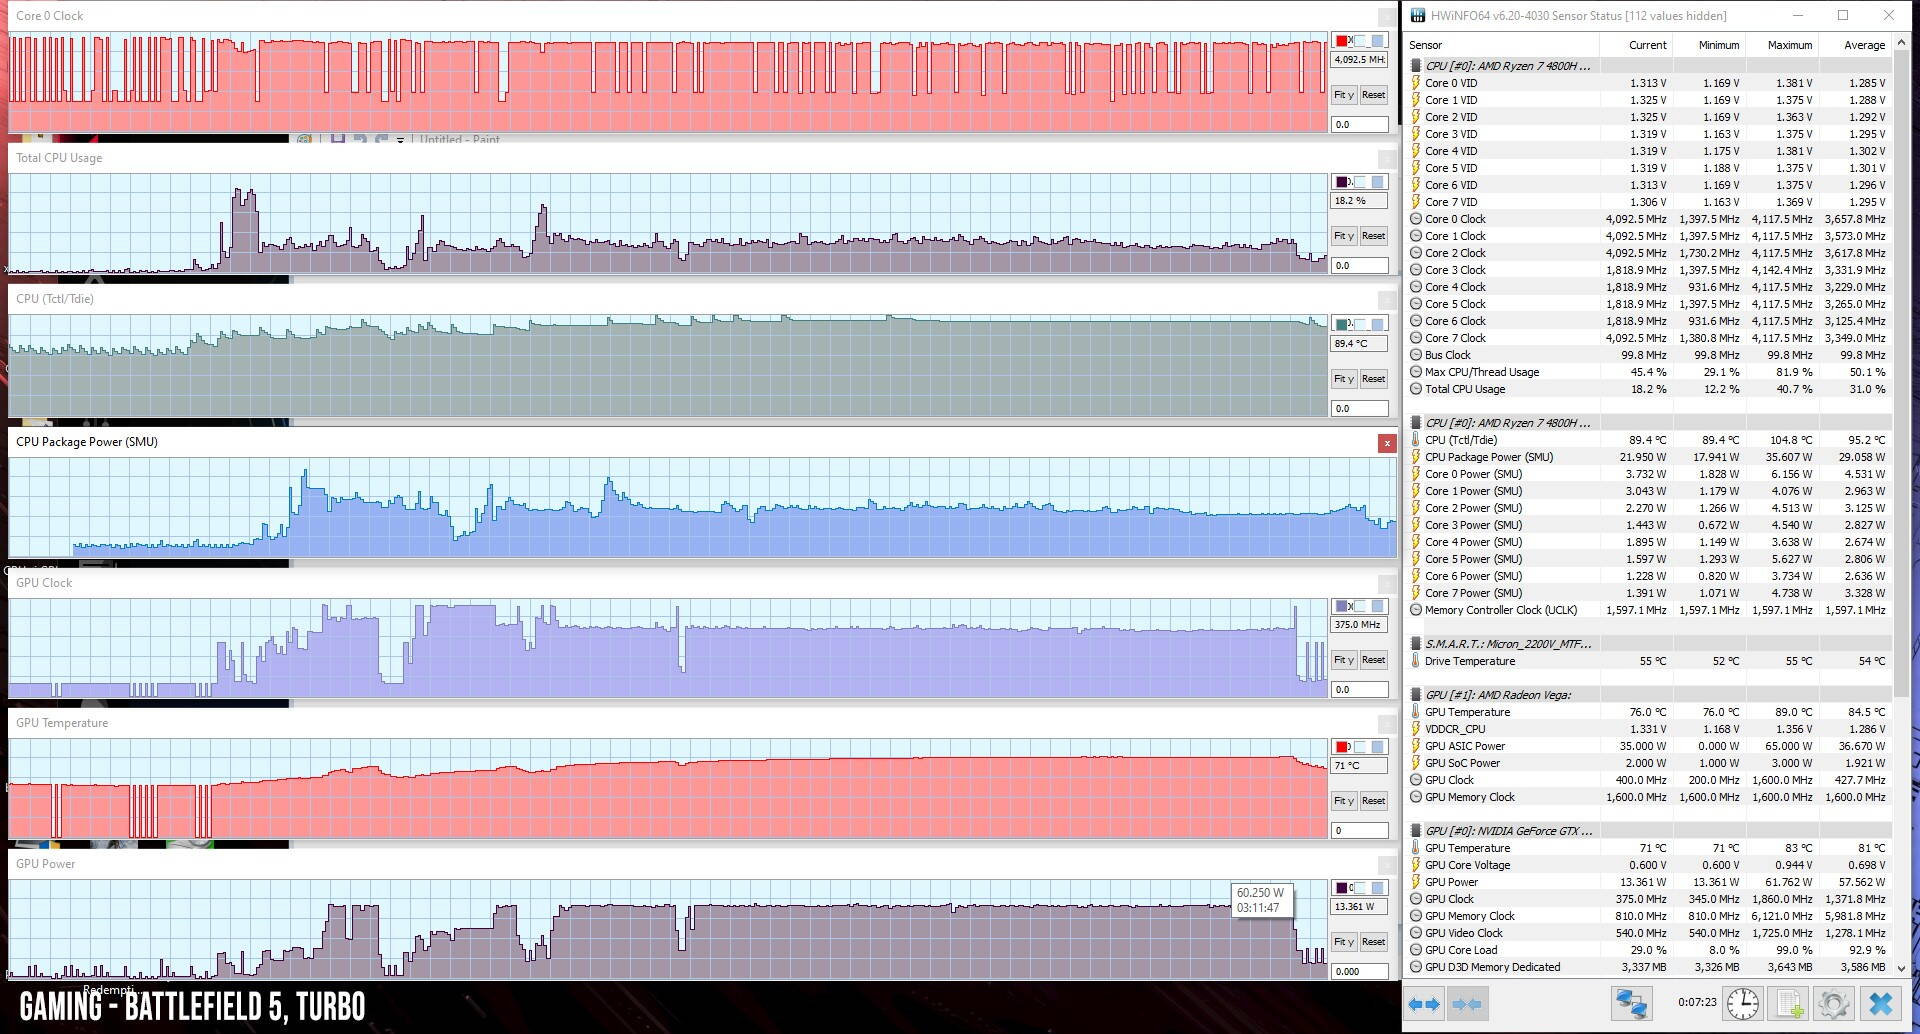The height and width of the screenshot is (1034, 1920).
Task: Click the blue X close sensors icon
Action: (x=1880, y=1004)
